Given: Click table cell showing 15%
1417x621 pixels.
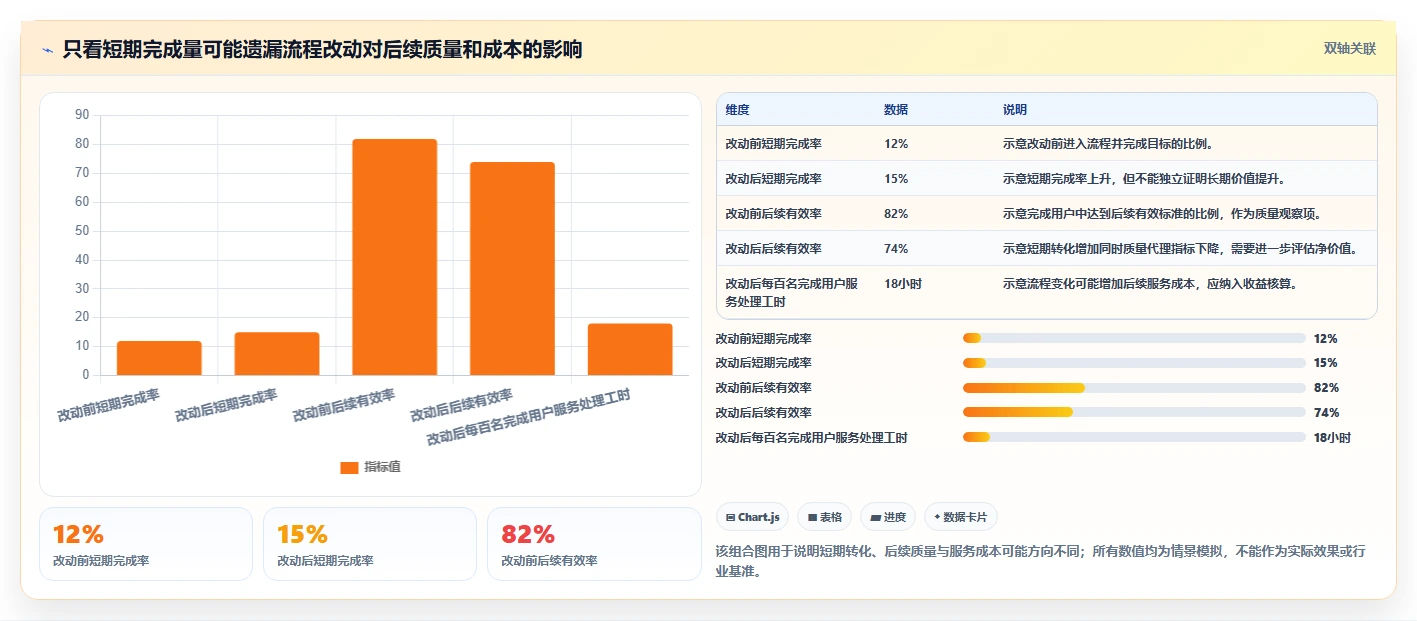Looking at the screenshot, I should (896, 179).
